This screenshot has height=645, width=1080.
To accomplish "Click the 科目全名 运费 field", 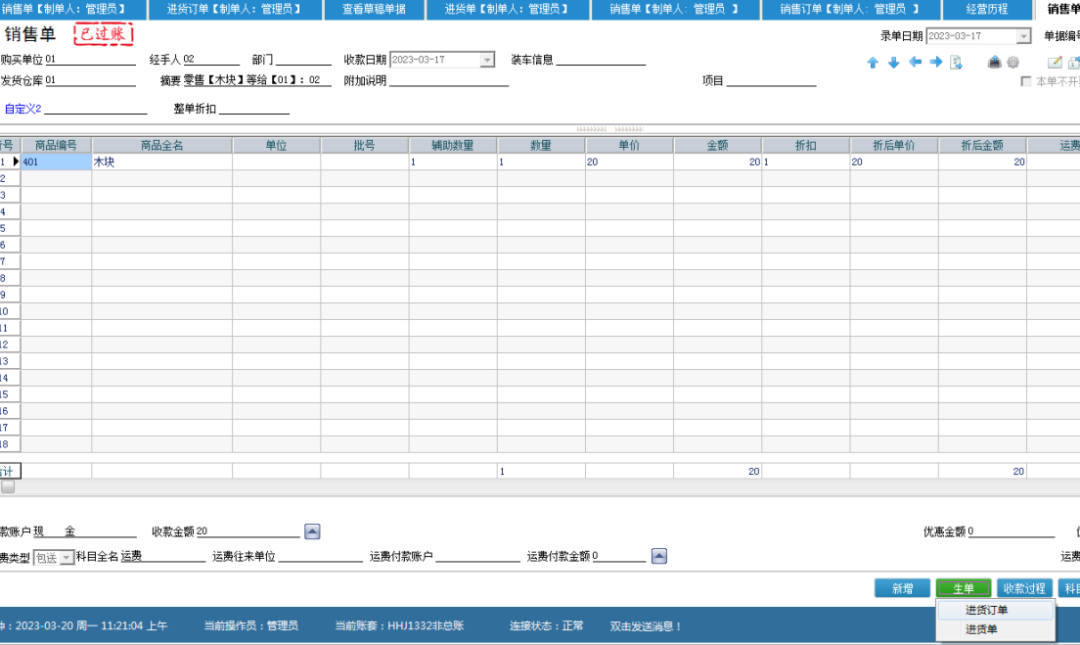I will [163, 557].
